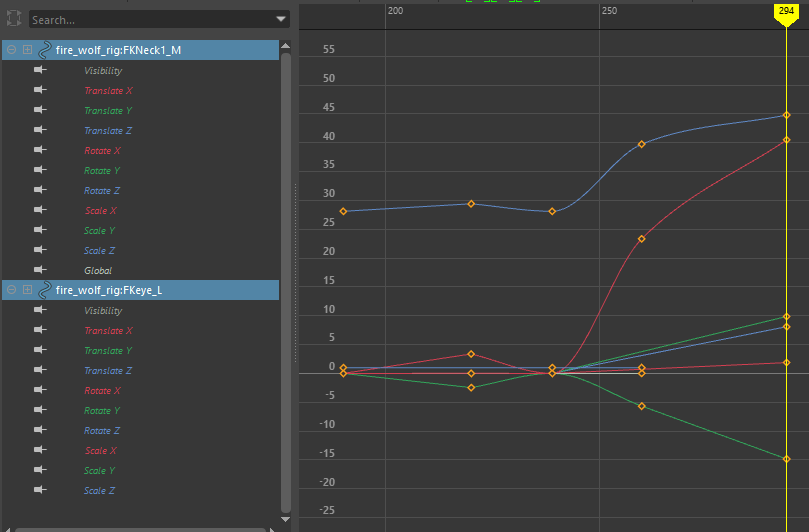
Task: Select blue curve keyframe near 45 at frame 294
Action: coord(786,115)
